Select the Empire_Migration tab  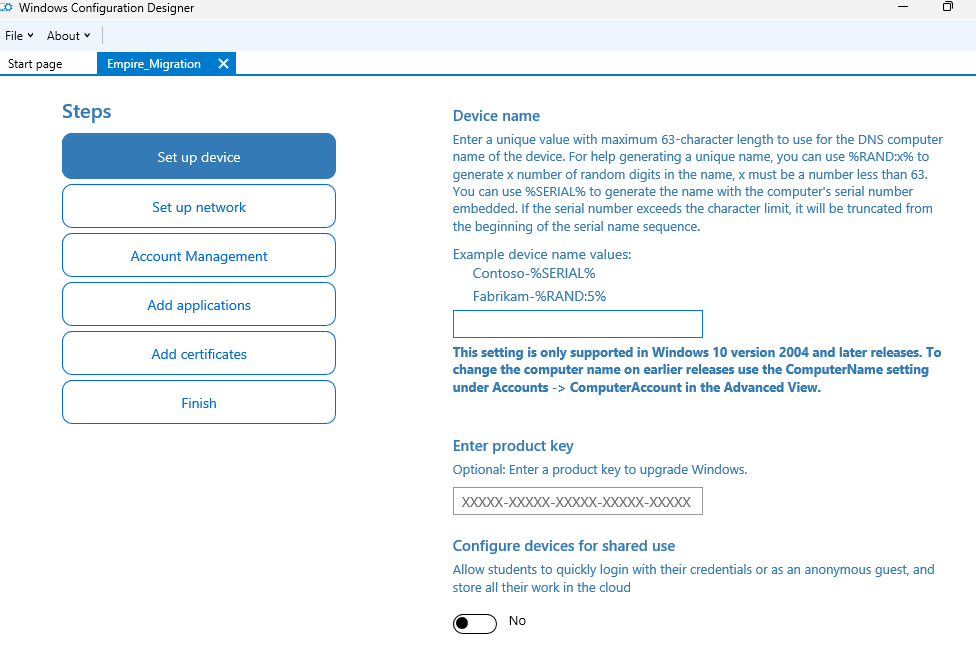155,62
